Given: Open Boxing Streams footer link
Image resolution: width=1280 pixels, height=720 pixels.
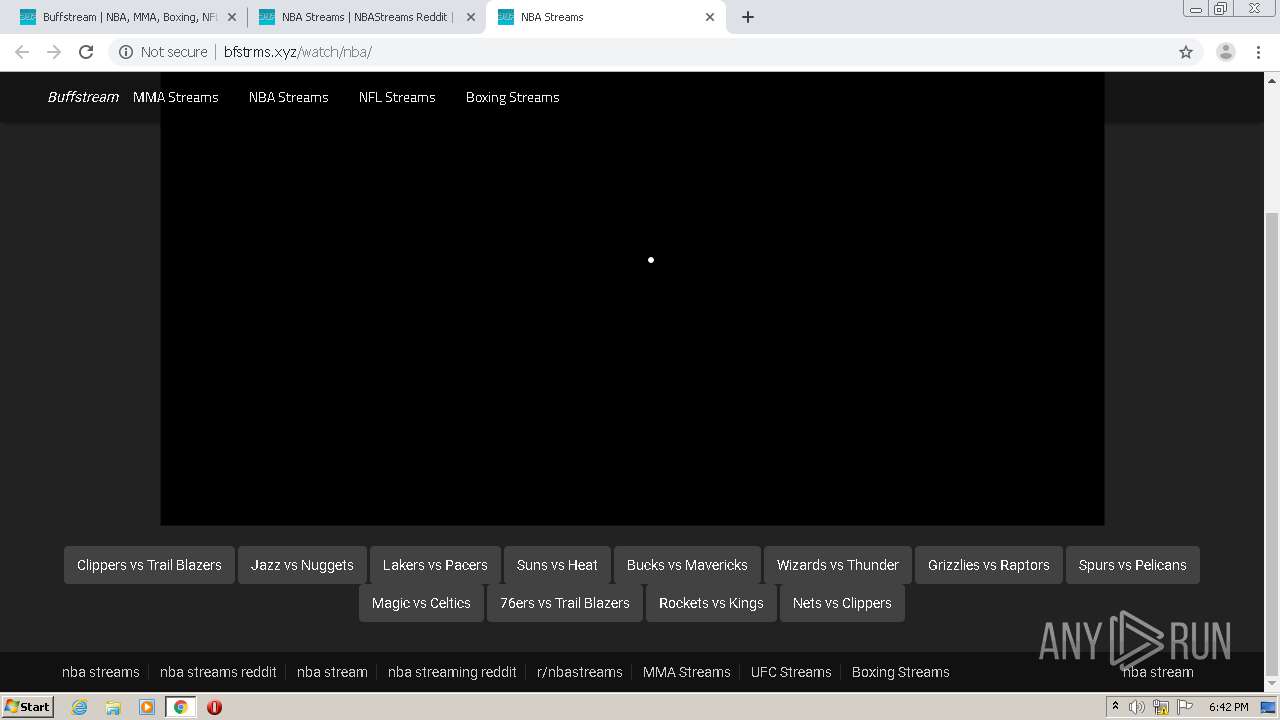Looking at the screenshot, I should pos(901,672).
